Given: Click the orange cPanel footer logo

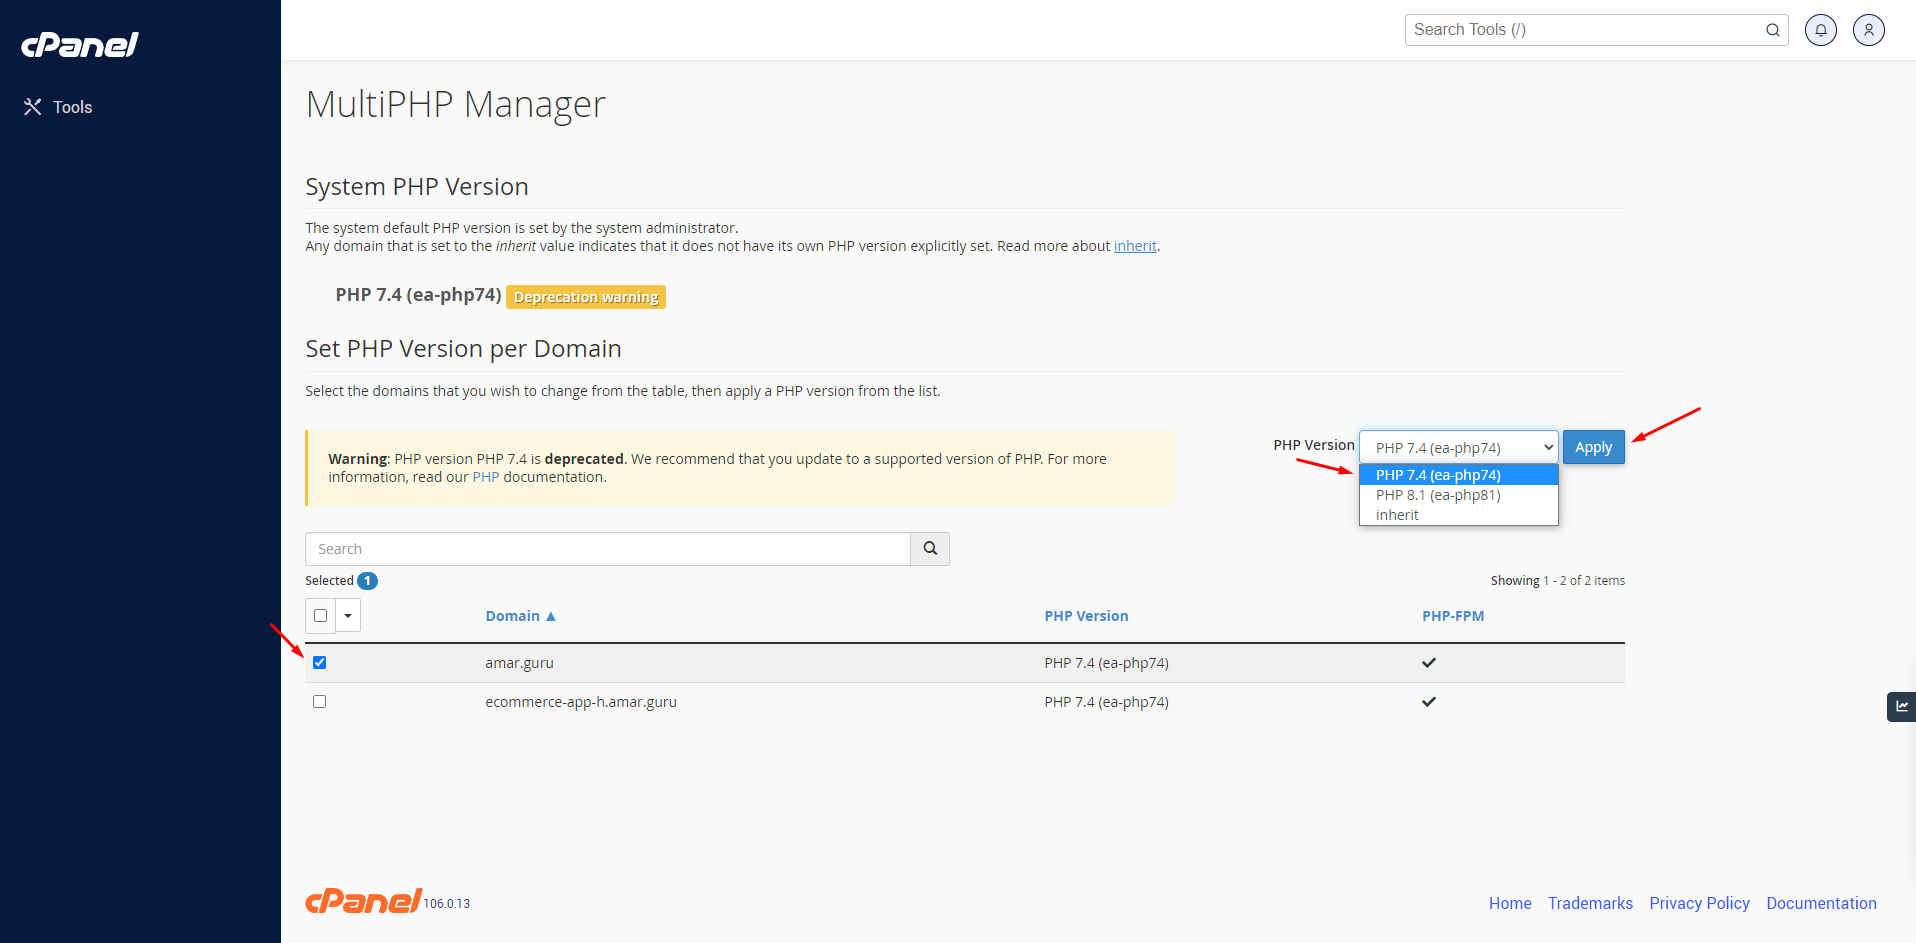Looking at the screenshot, I should click(363, 901).
